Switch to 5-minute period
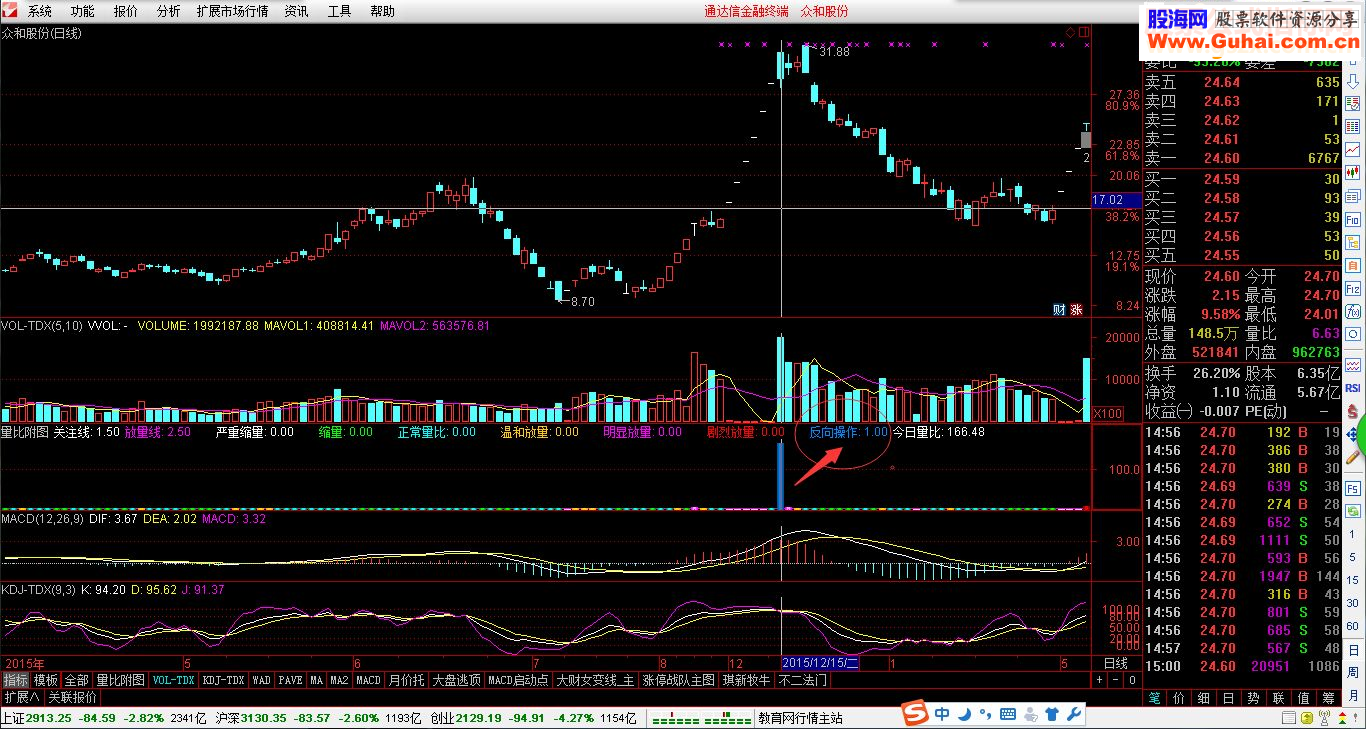Image resolution: width=1366 pixels, height=729 pixels. pos(1352,557)
